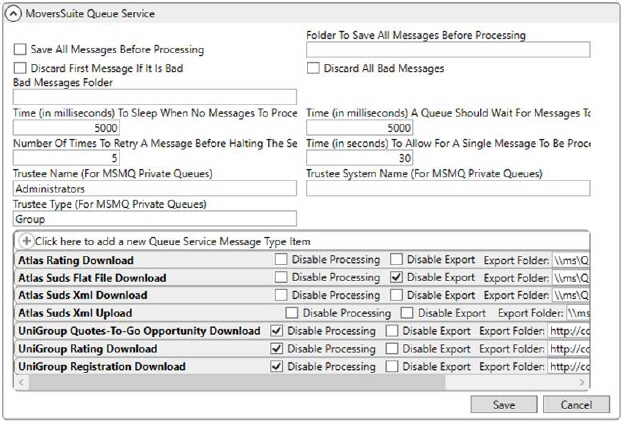Uncheck Disable Processing for UniGroup Rating Download
Image resolution: width=624 pixels, height=421 pixels.
277,349
